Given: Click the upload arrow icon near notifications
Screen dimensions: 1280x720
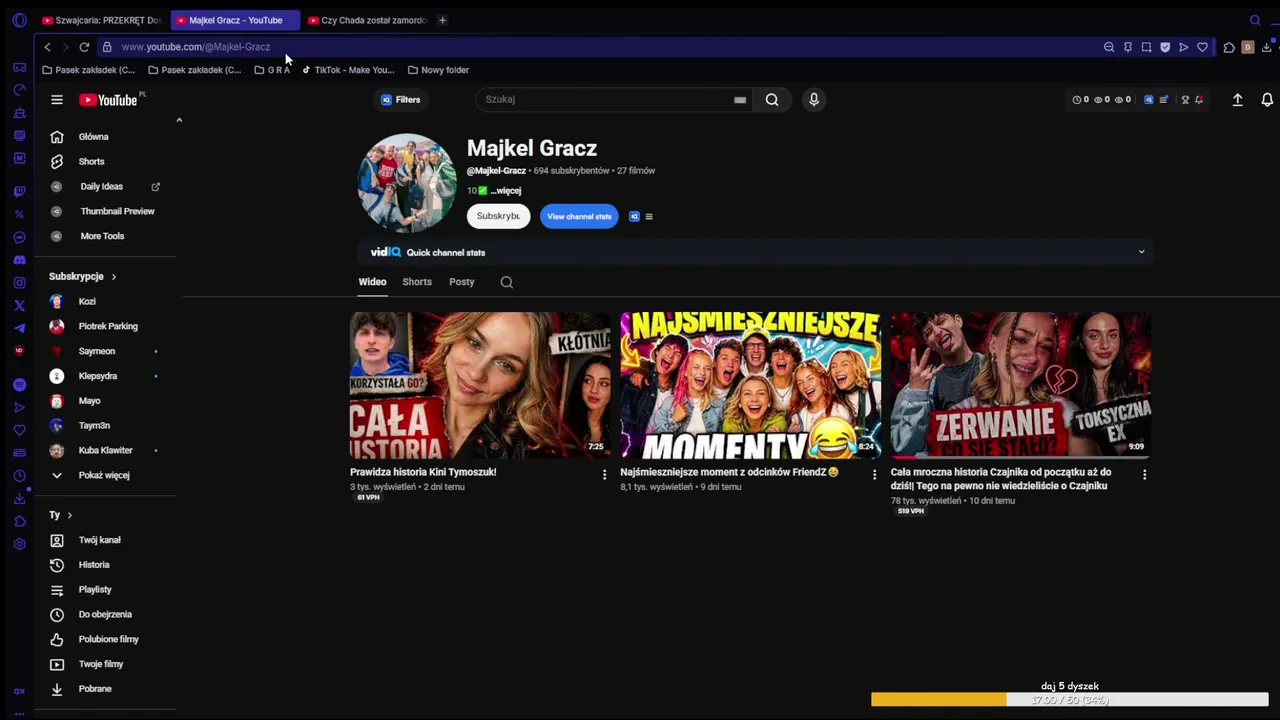Looking at the screenshot, I should pyautogui.click(x=1237, y=100).
